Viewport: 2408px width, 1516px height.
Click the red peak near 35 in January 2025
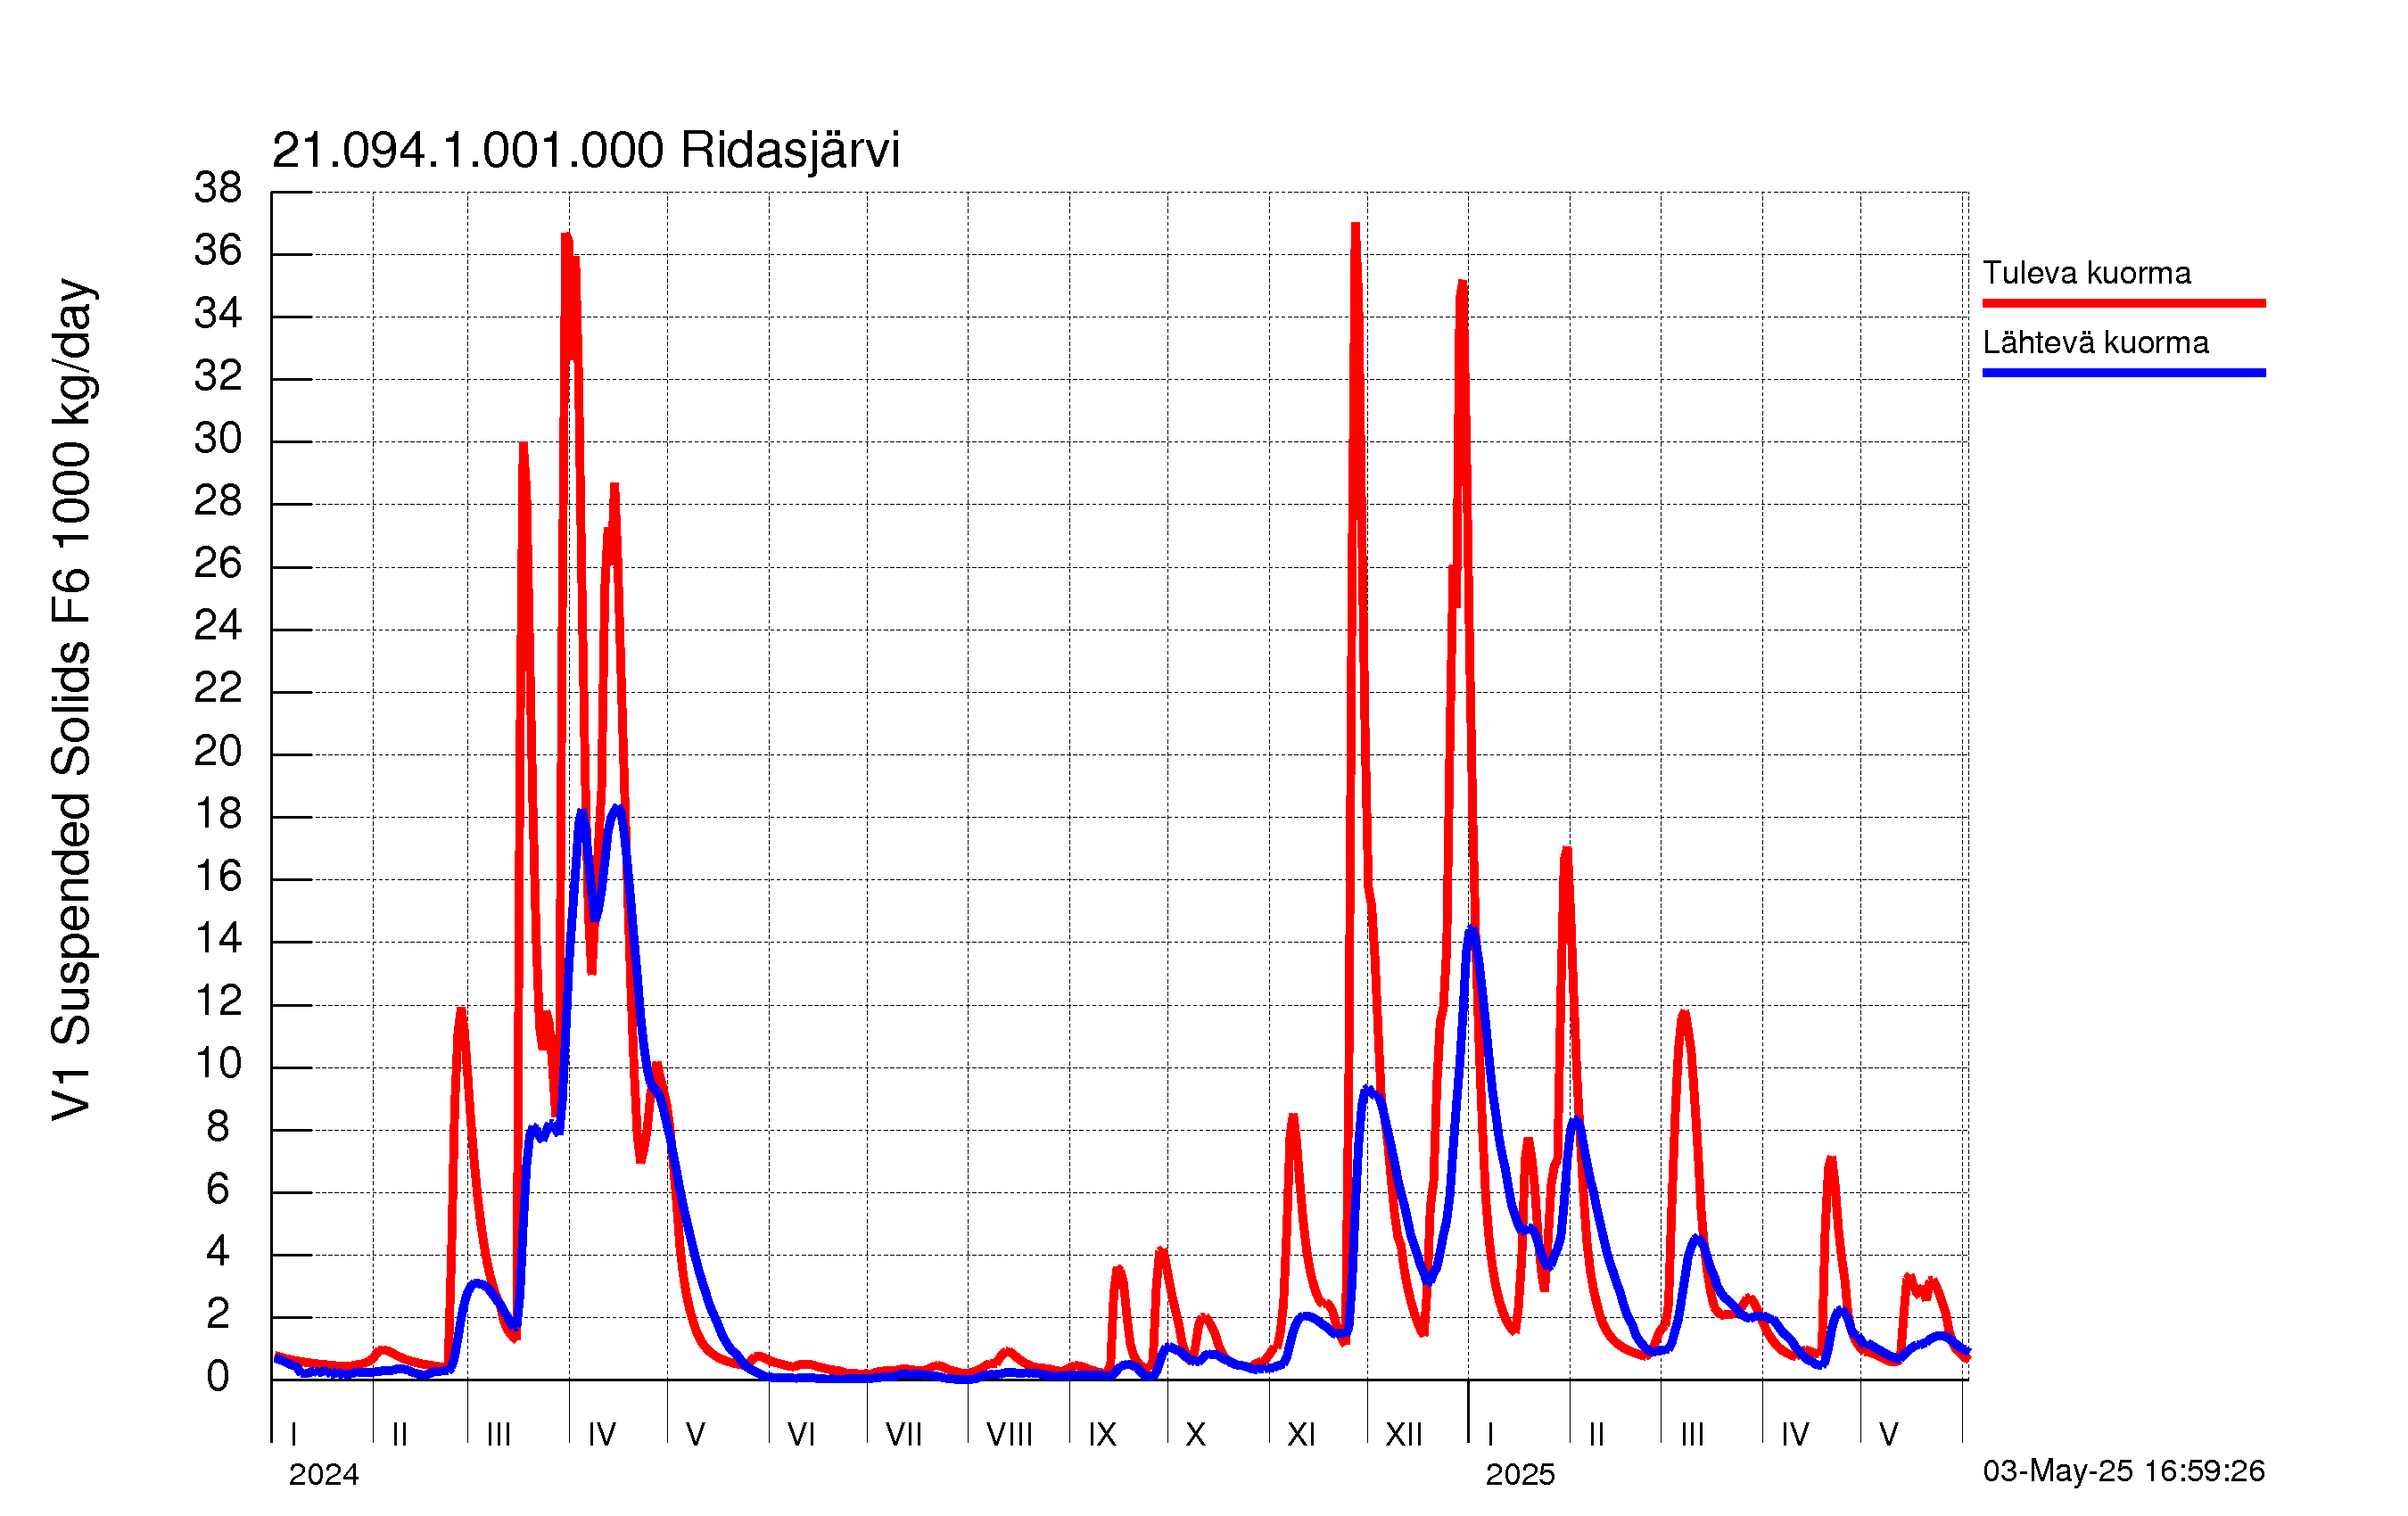pyautogui.click(x=1462, y=286)
